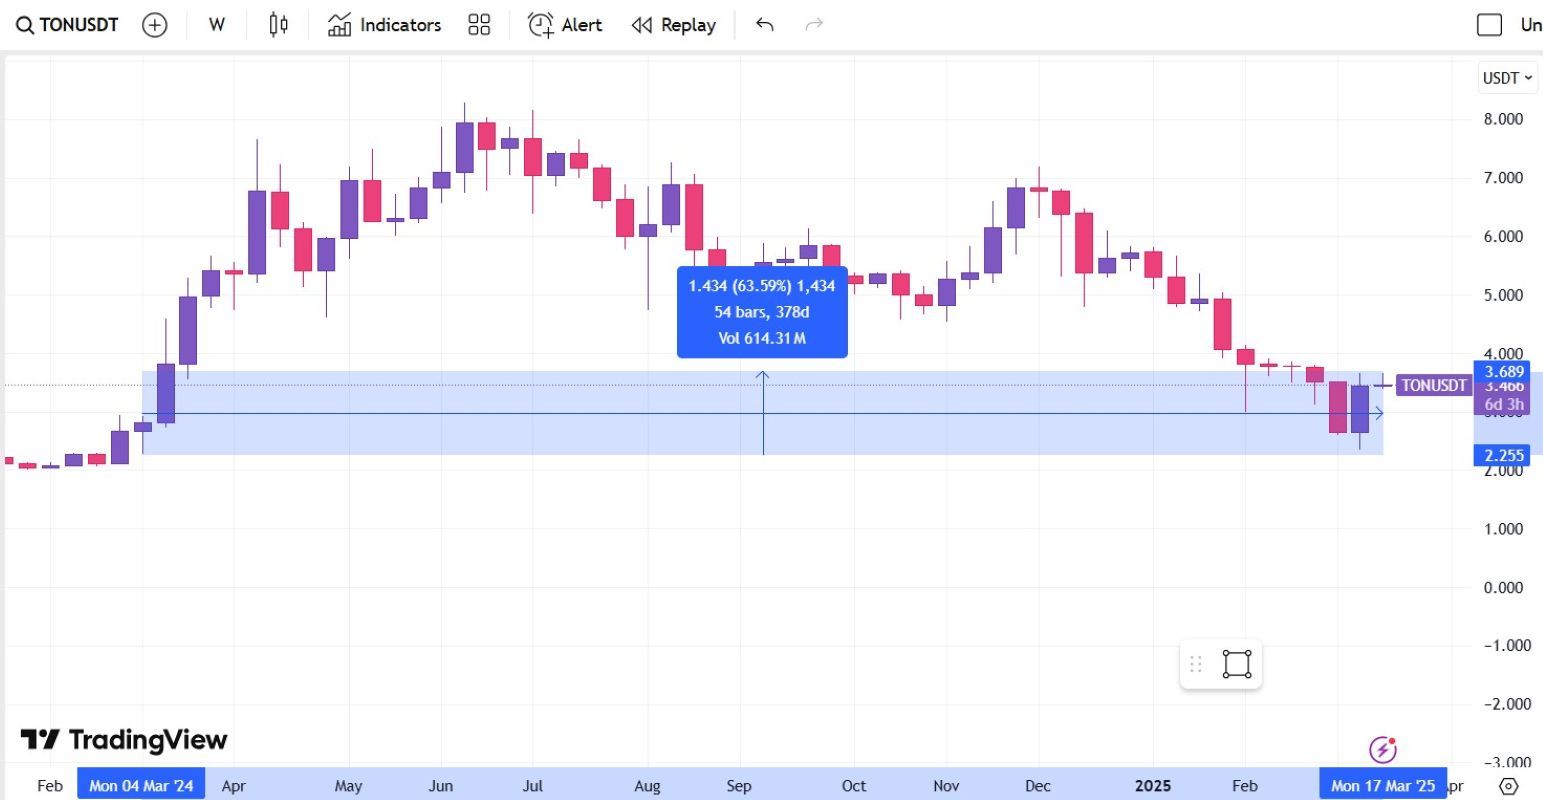Screen dimensions: 1543x800
Task: Click the 1.000 price axis label
Action: [x=1503, y=529]
